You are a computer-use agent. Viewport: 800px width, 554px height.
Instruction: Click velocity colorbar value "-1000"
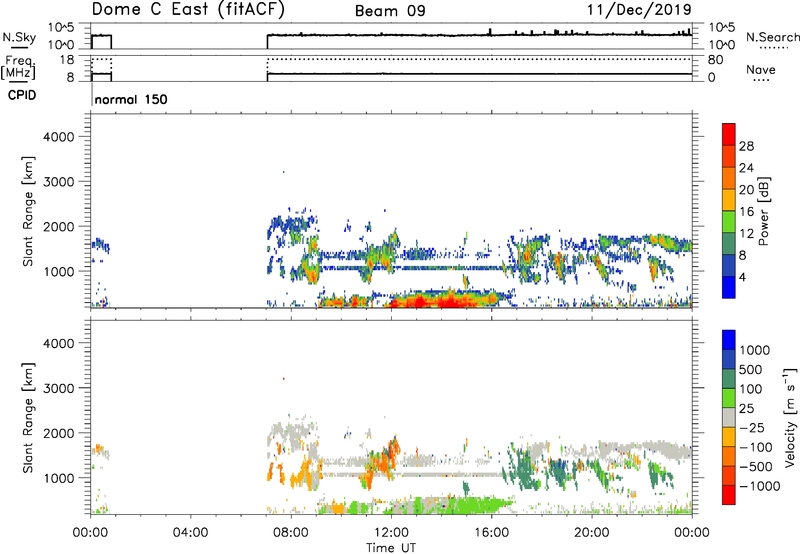[760, 486]
